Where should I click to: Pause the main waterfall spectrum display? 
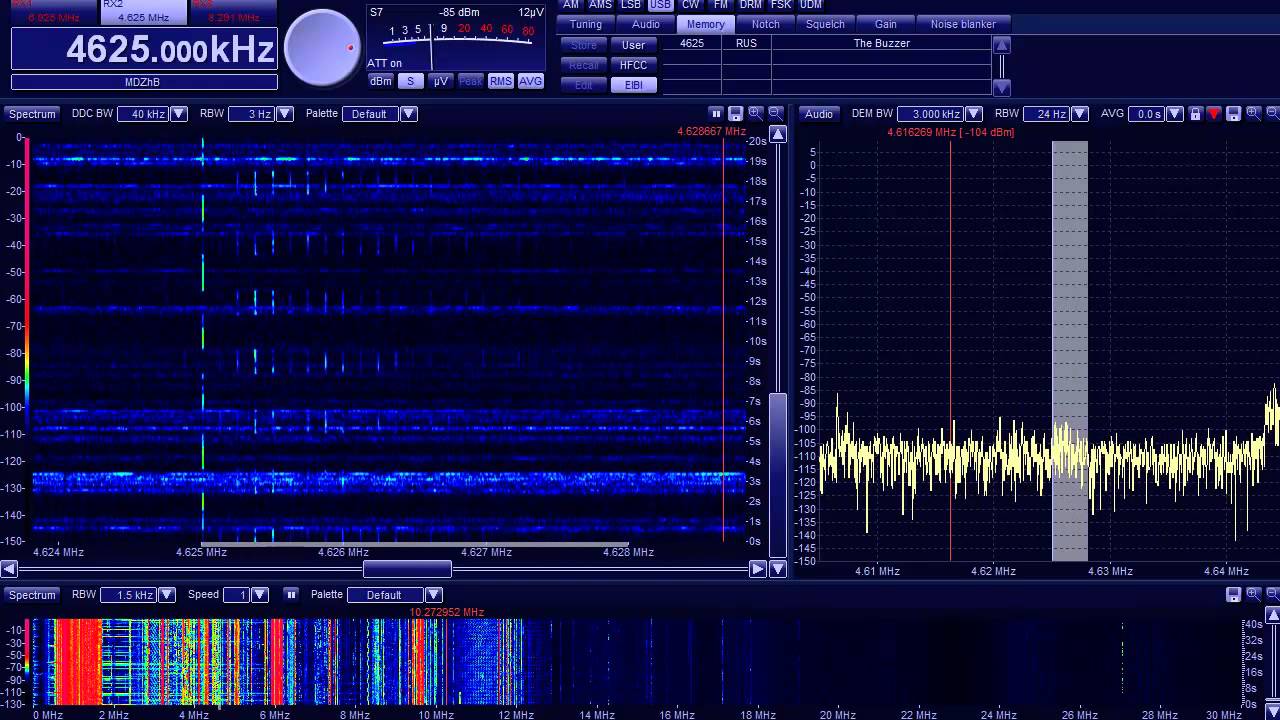(x=716, y=114)
